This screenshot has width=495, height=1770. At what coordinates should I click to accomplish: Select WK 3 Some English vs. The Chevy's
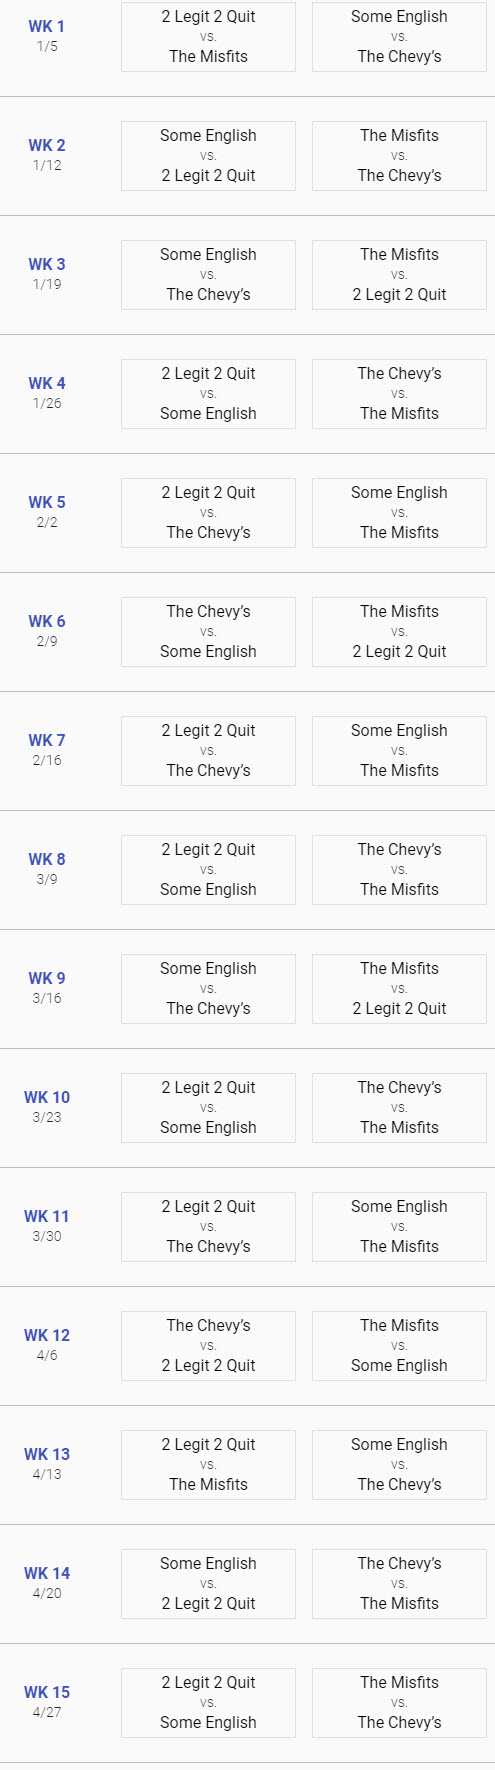208,275
